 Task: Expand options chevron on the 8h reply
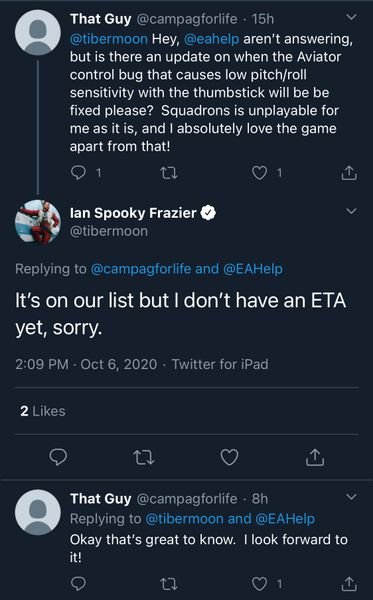click(351, 497)
